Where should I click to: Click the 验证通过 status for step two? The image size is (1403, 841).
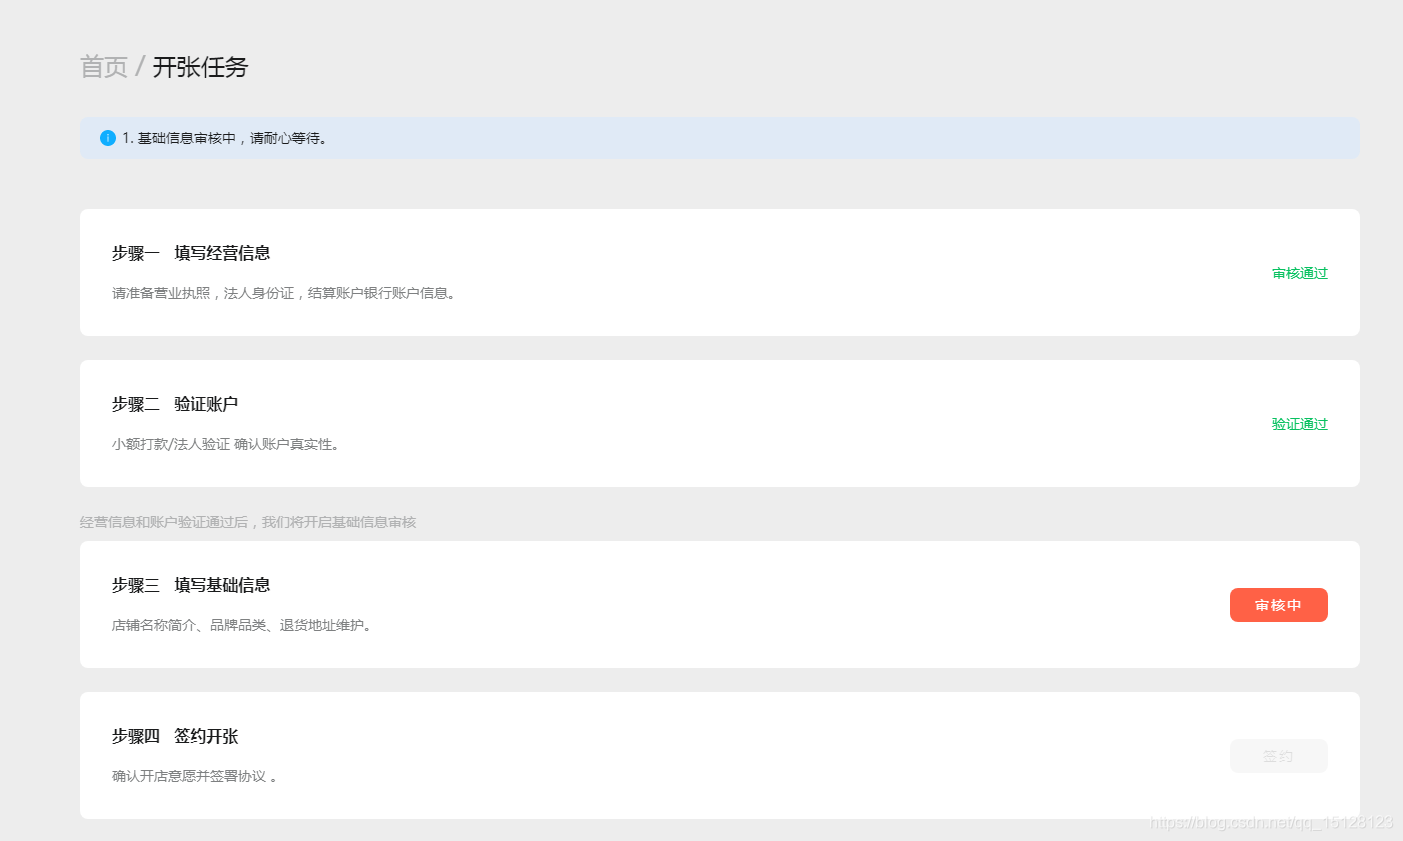click(x=1300, y=424)
